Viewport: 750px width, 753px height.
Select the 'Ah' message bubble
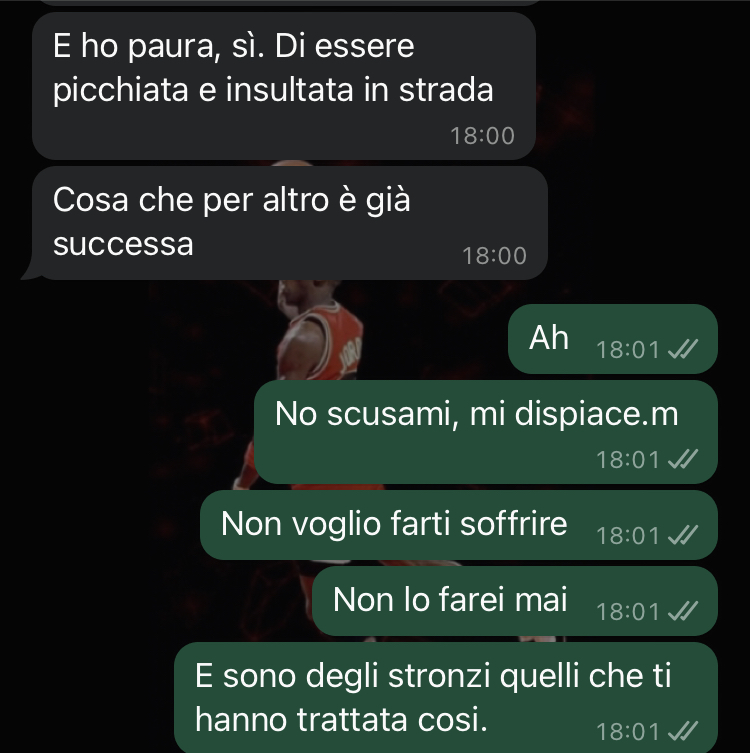(x=613, y=339)
